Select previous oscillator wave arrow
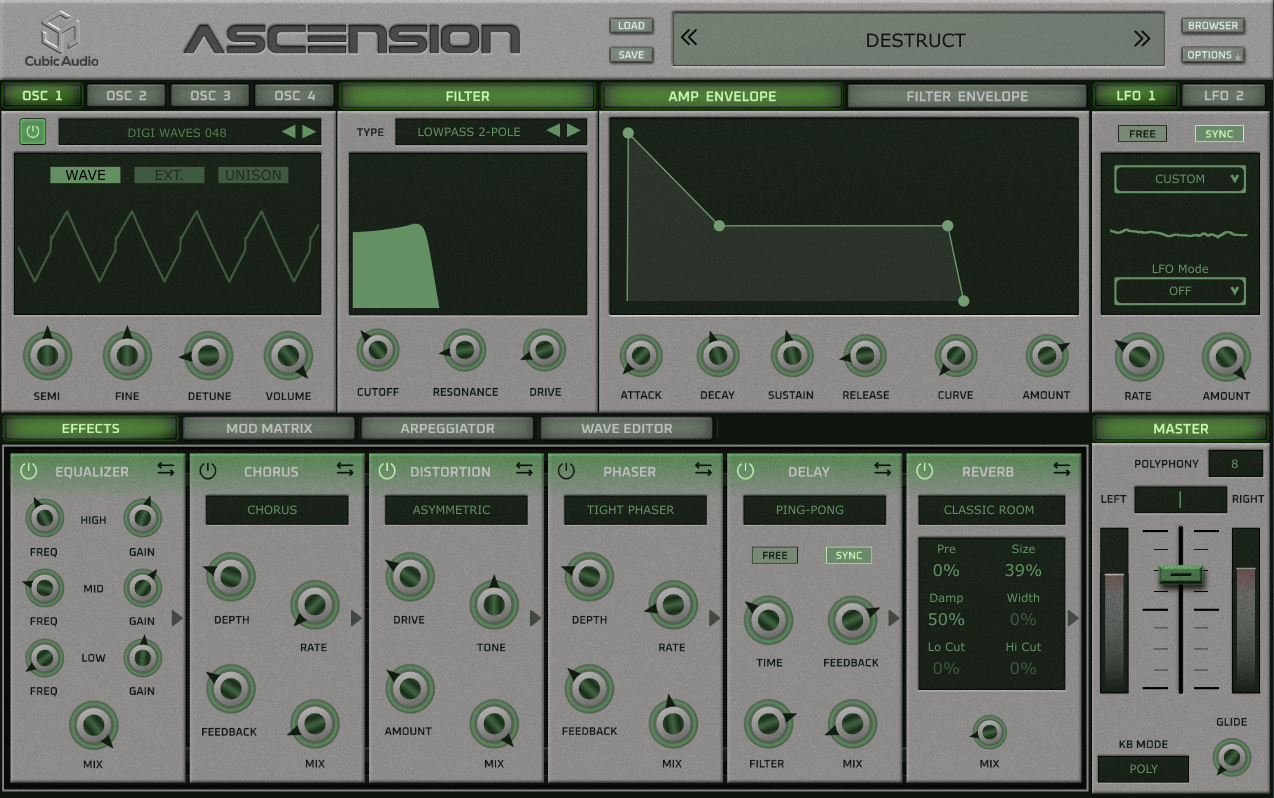The height and width of the screenshot is (798, 1274). tap(288, 131)
